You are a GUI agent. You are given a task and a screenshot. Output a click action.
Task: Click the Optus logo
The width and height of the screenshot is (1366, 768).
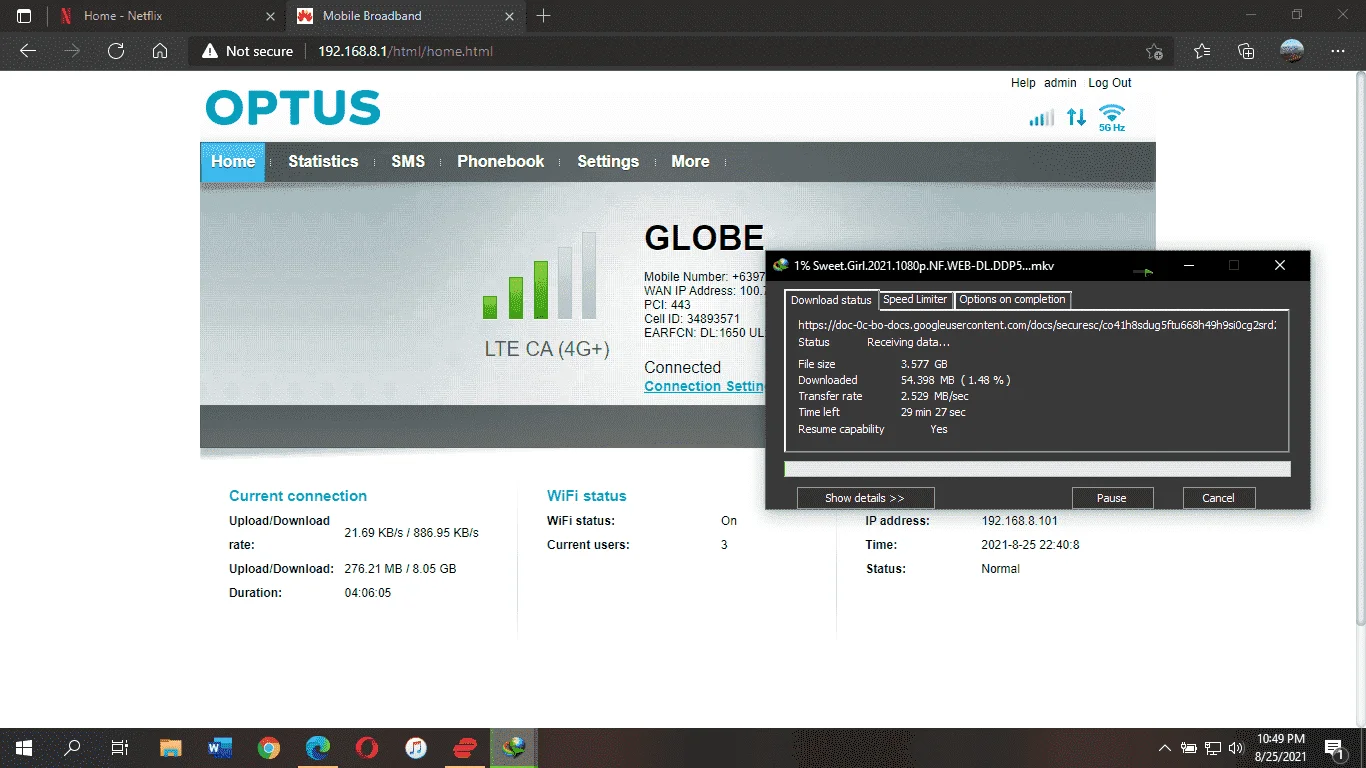[293, 108]
